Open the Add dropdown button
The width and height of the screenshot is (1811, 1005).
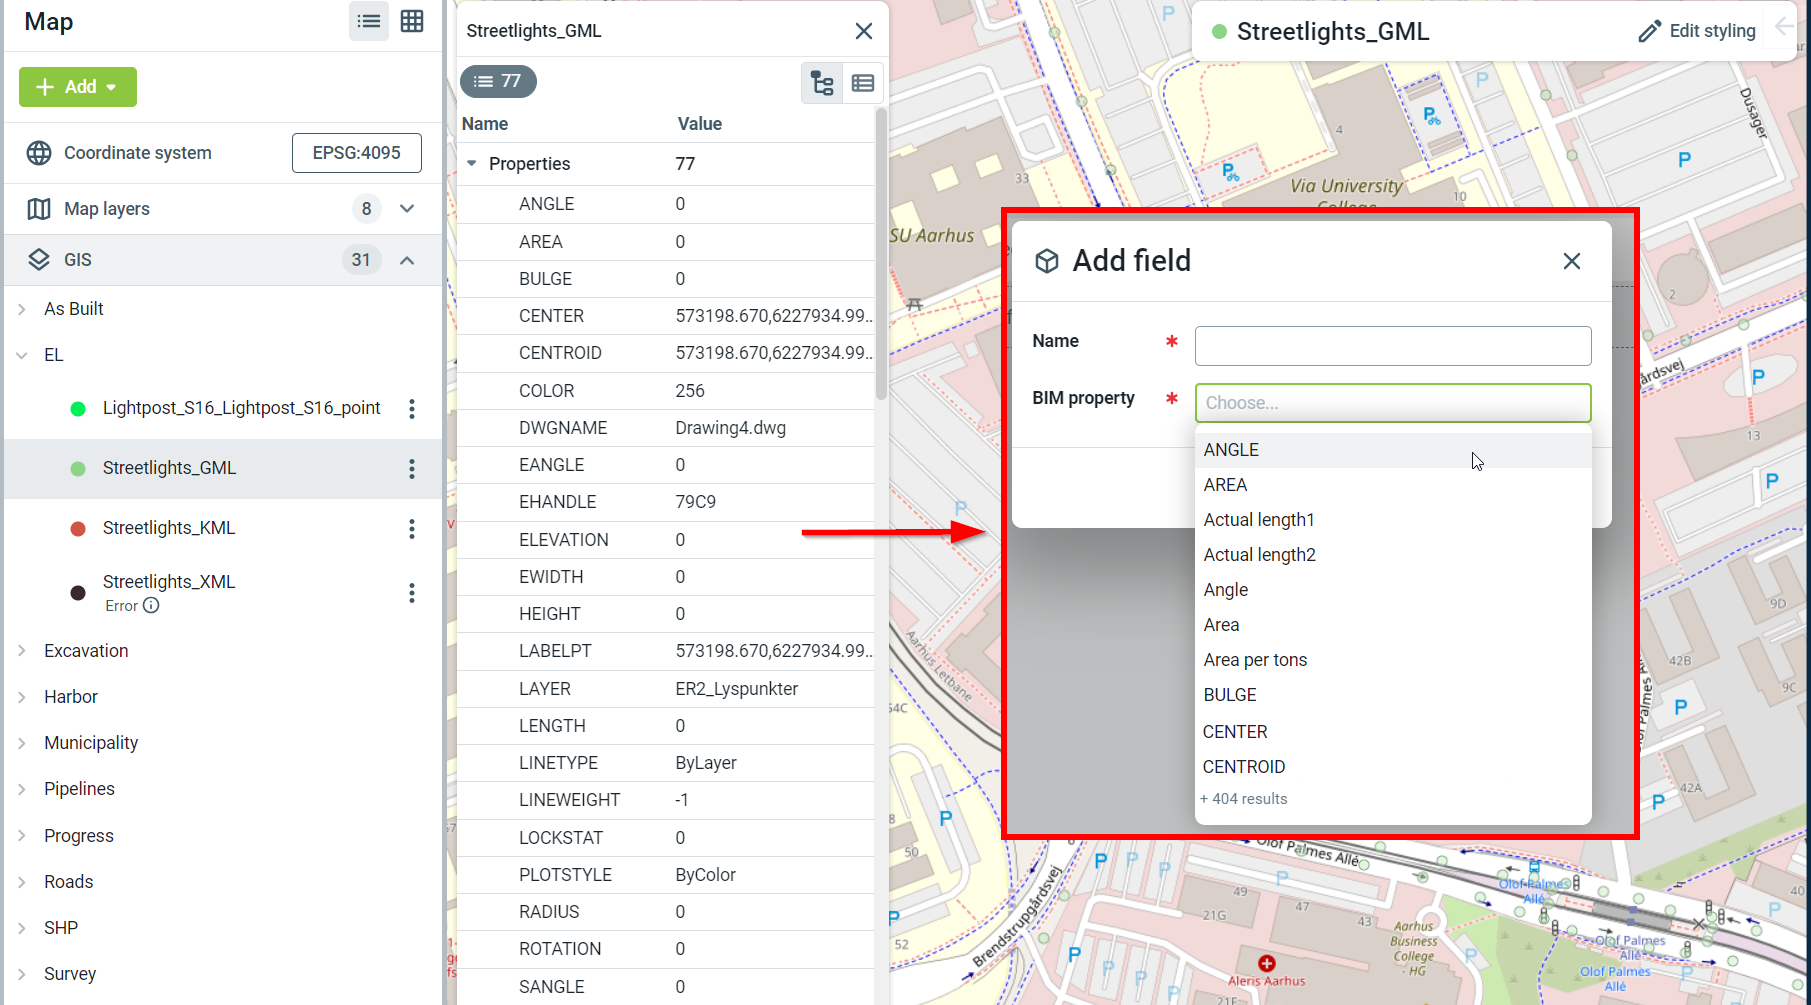coord(78,87)
